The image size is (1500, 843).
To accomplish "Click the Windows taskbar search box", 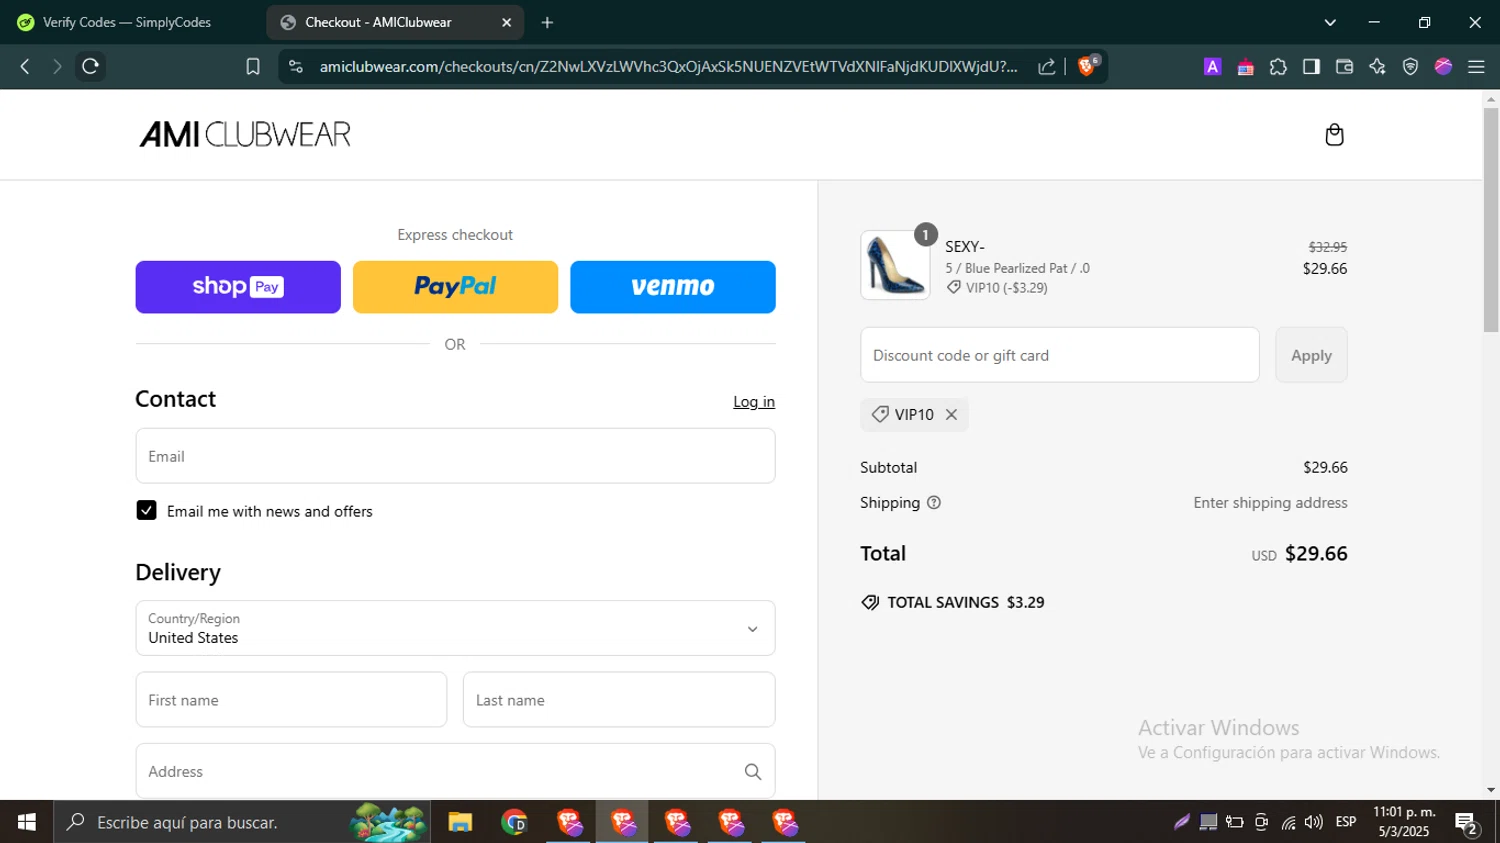I will pyautogui.click(x=242, y=822).
